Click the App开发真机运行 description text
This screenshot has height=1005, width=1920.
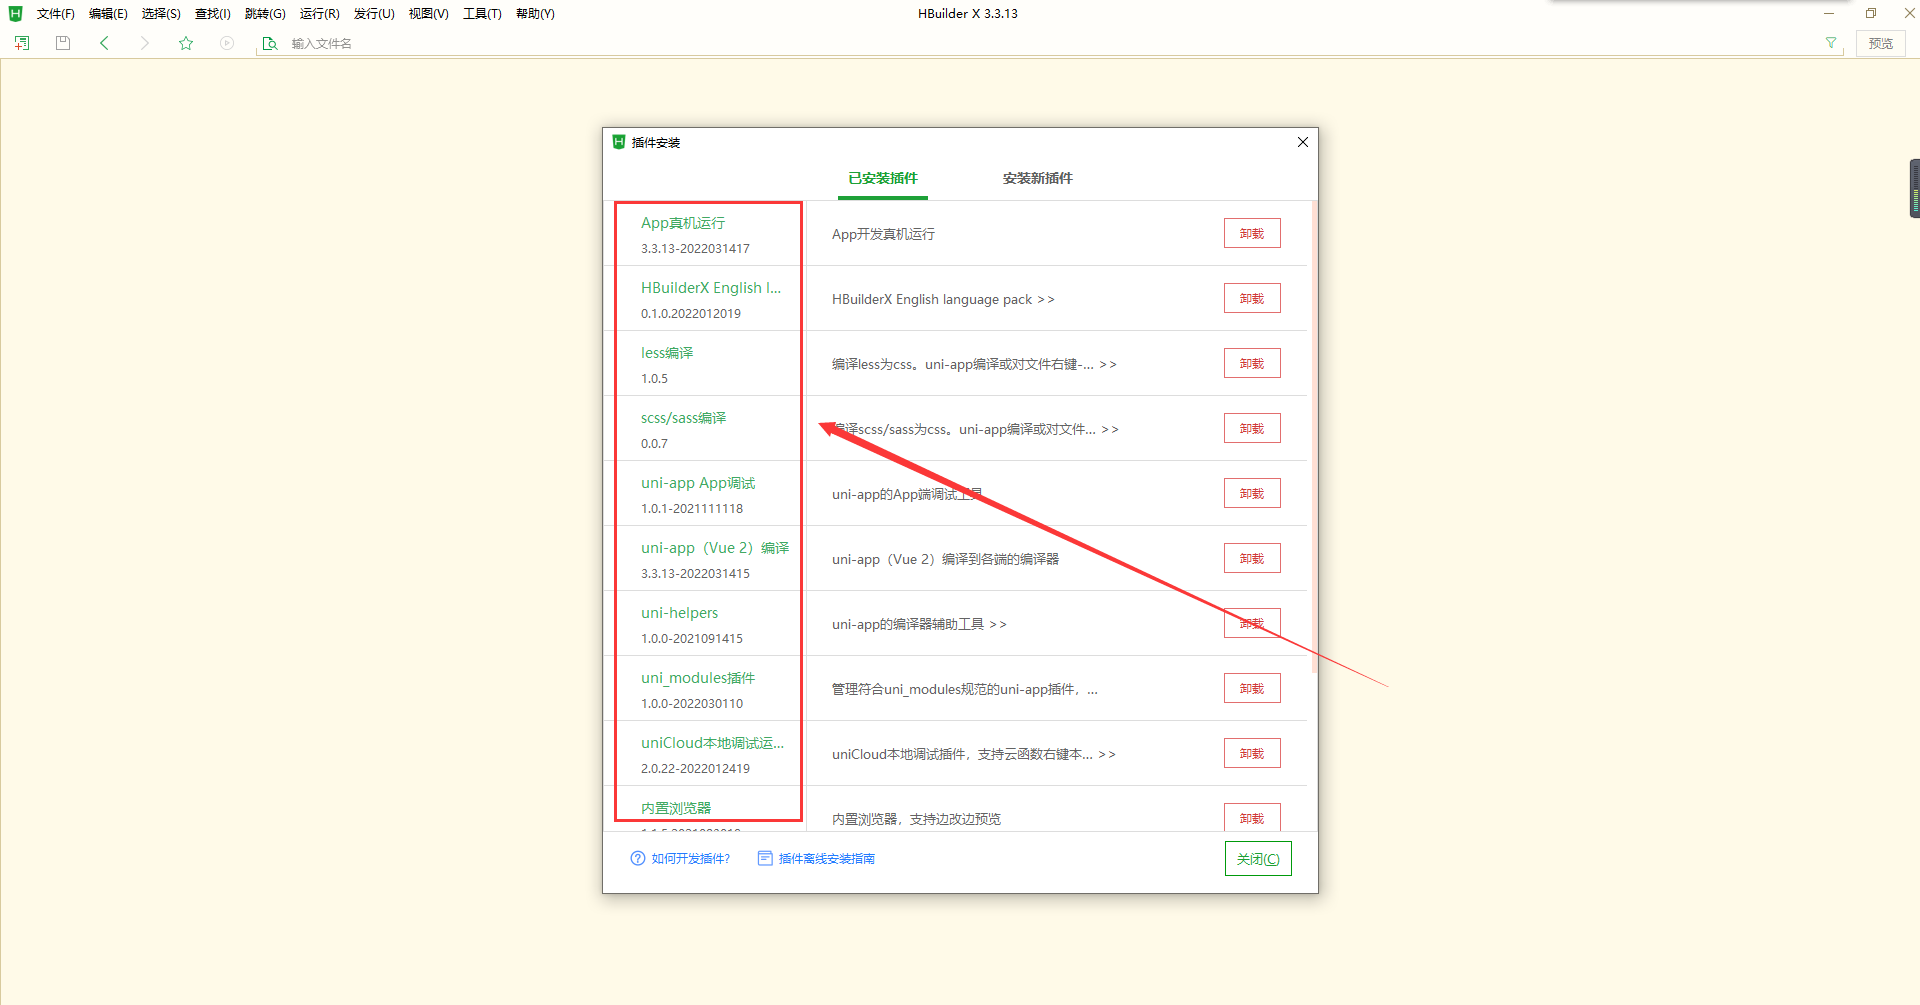(x=883, y=234)
